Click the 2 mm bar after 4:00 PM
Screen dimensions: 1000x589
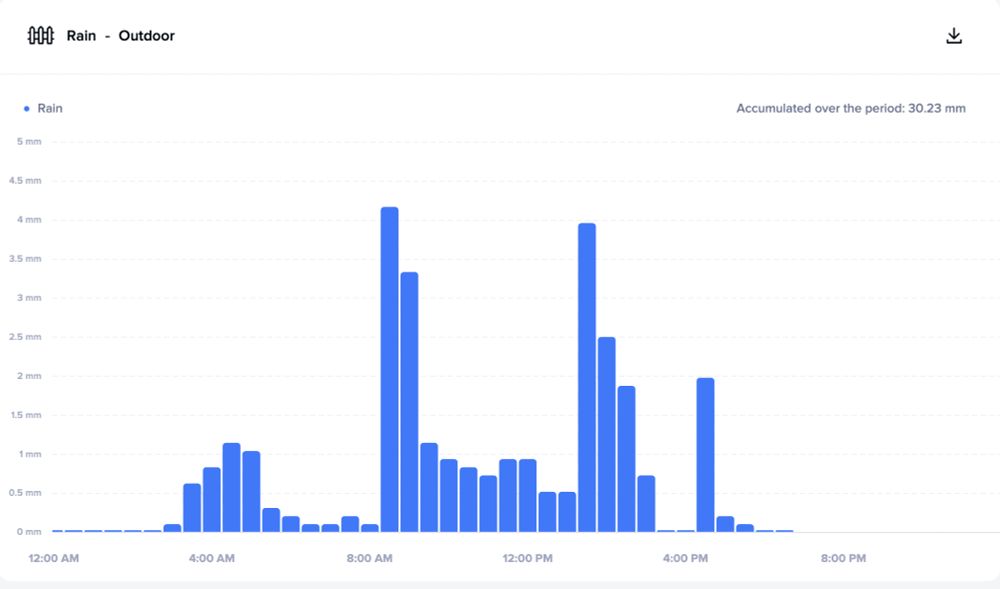point(705,454)
